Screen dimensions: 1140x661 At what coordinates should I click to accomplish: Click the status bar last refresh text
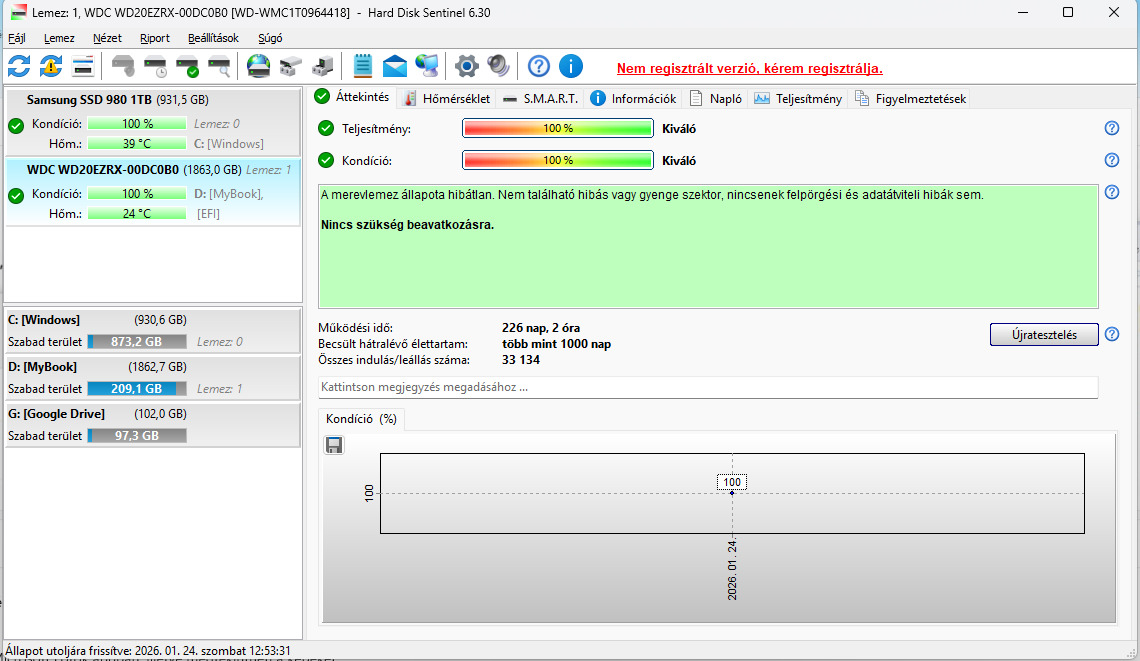148,651
